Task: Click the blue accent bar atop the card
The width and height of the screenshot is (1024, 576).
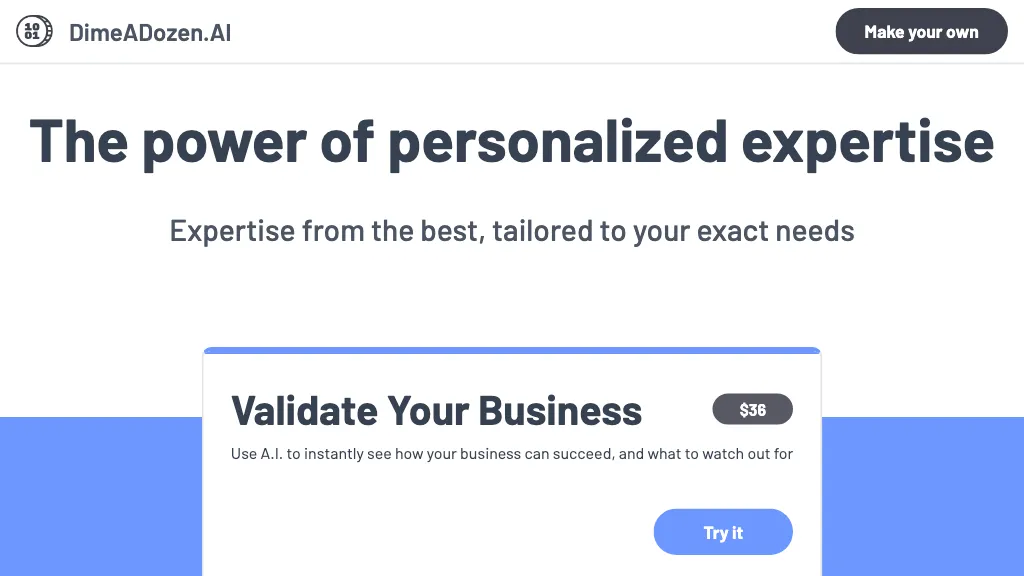Action: point(511,350)
